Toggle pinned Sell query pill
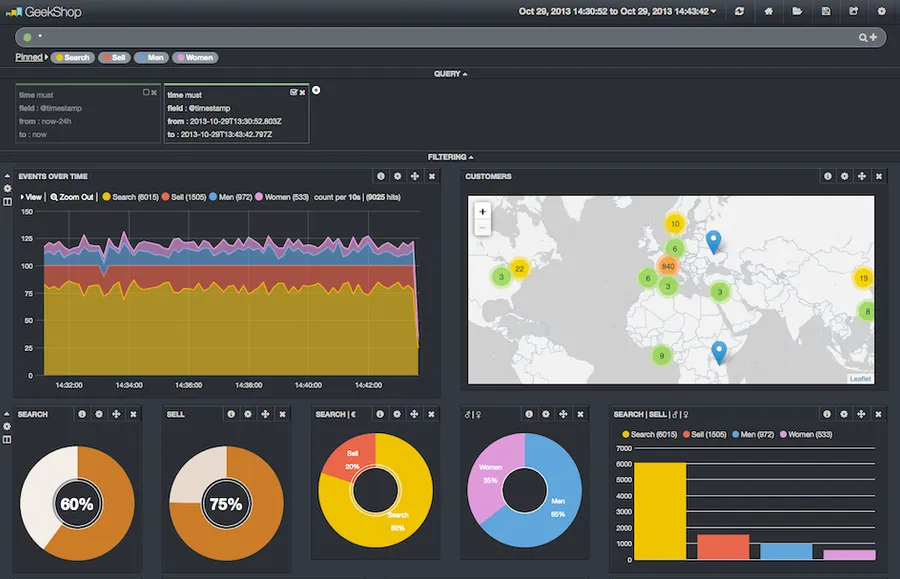 point(114,57)
